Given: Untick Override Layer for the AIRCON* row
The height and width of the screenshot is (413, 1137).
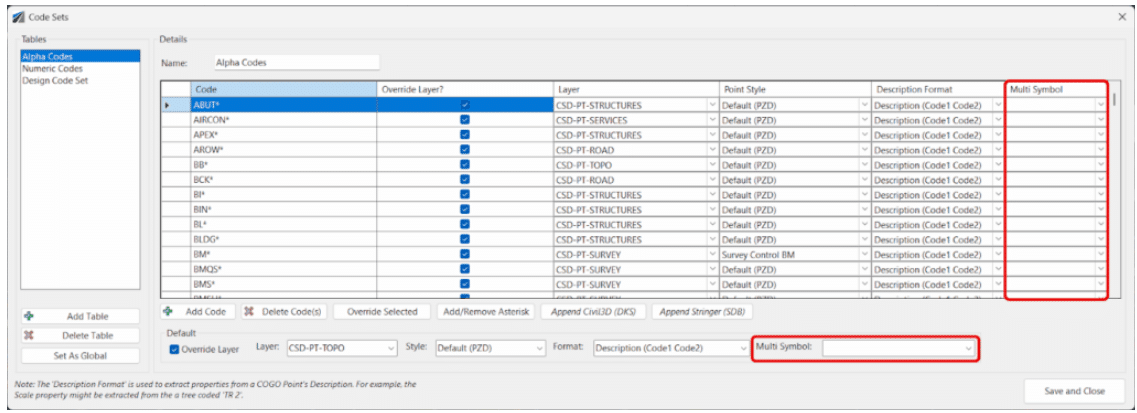Looking at the screenshot, I should [465, 120].
